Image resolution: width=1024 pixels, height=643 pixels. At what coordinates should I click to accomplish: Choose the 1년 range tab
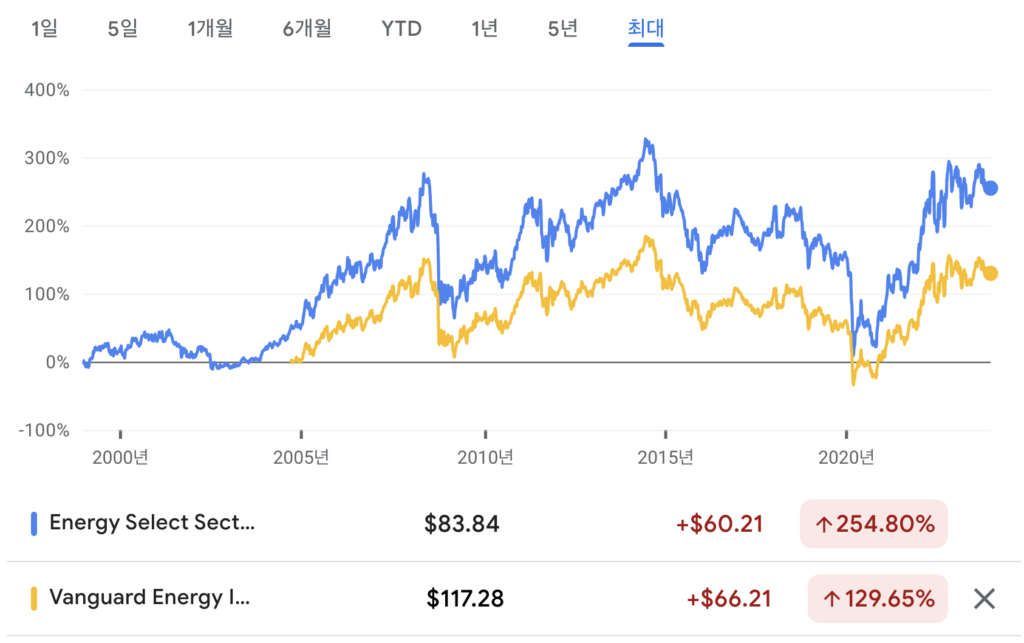(484, 28)
